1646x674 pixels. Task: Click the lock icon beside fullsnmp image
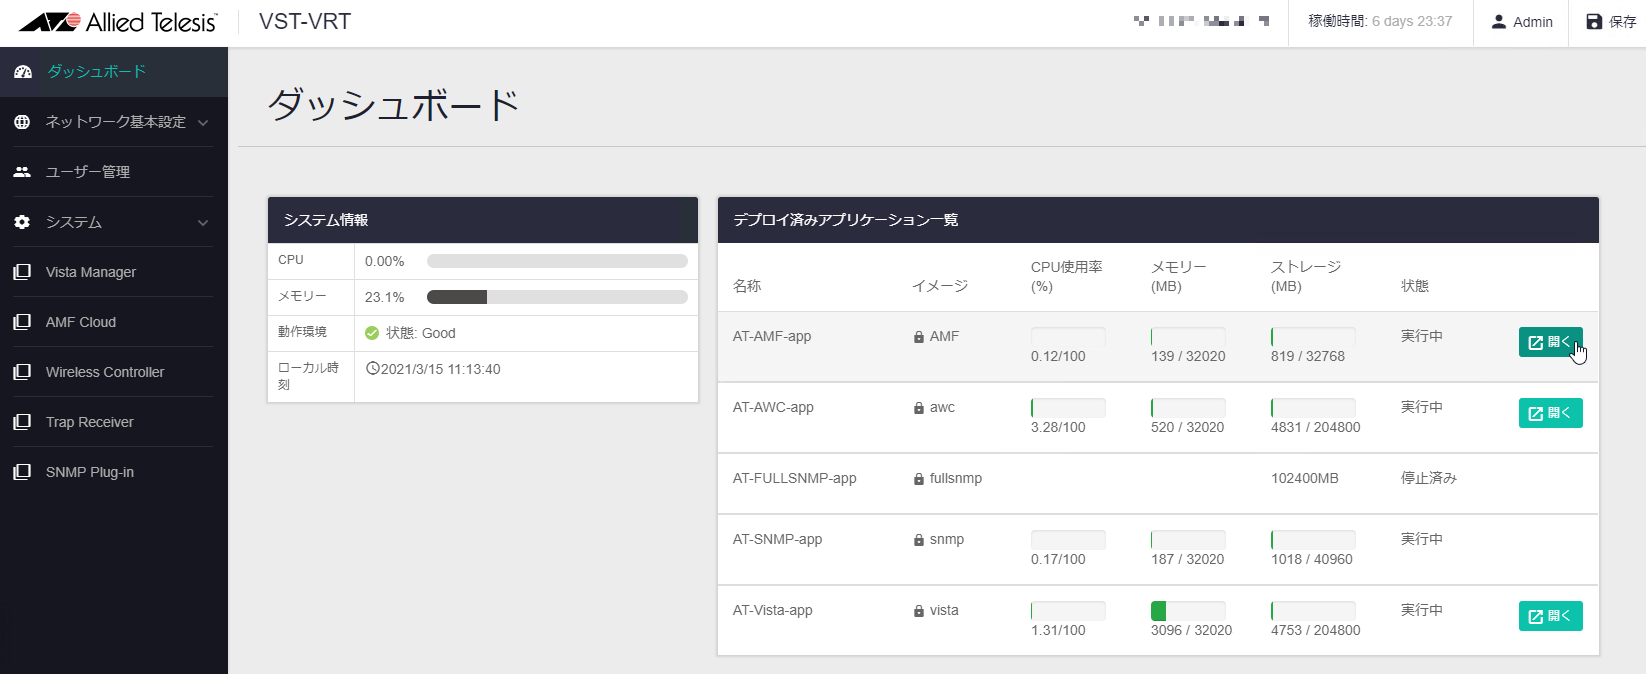pyautogui.click(x=919, y=479)
